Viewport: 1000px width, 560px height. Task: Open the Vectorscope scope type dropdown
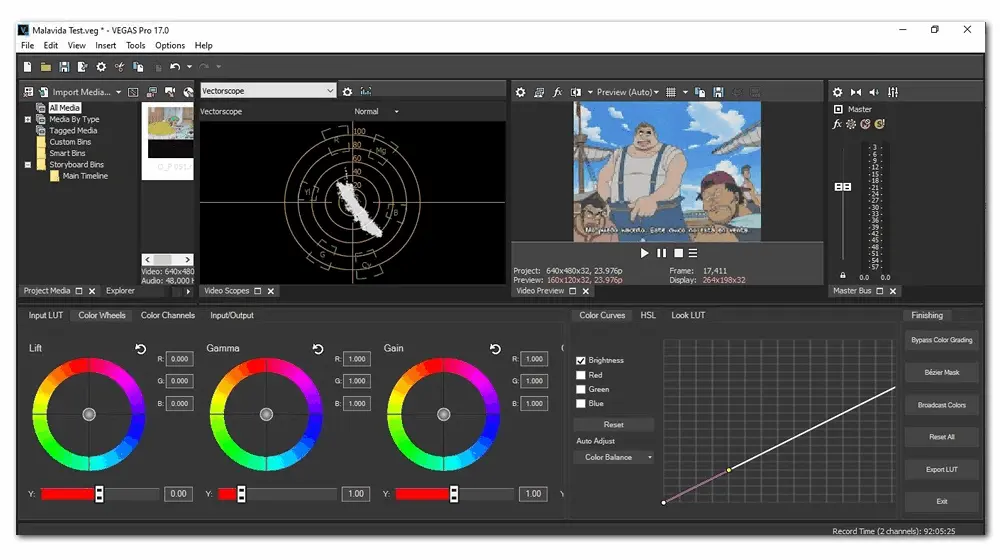point(268,91)
